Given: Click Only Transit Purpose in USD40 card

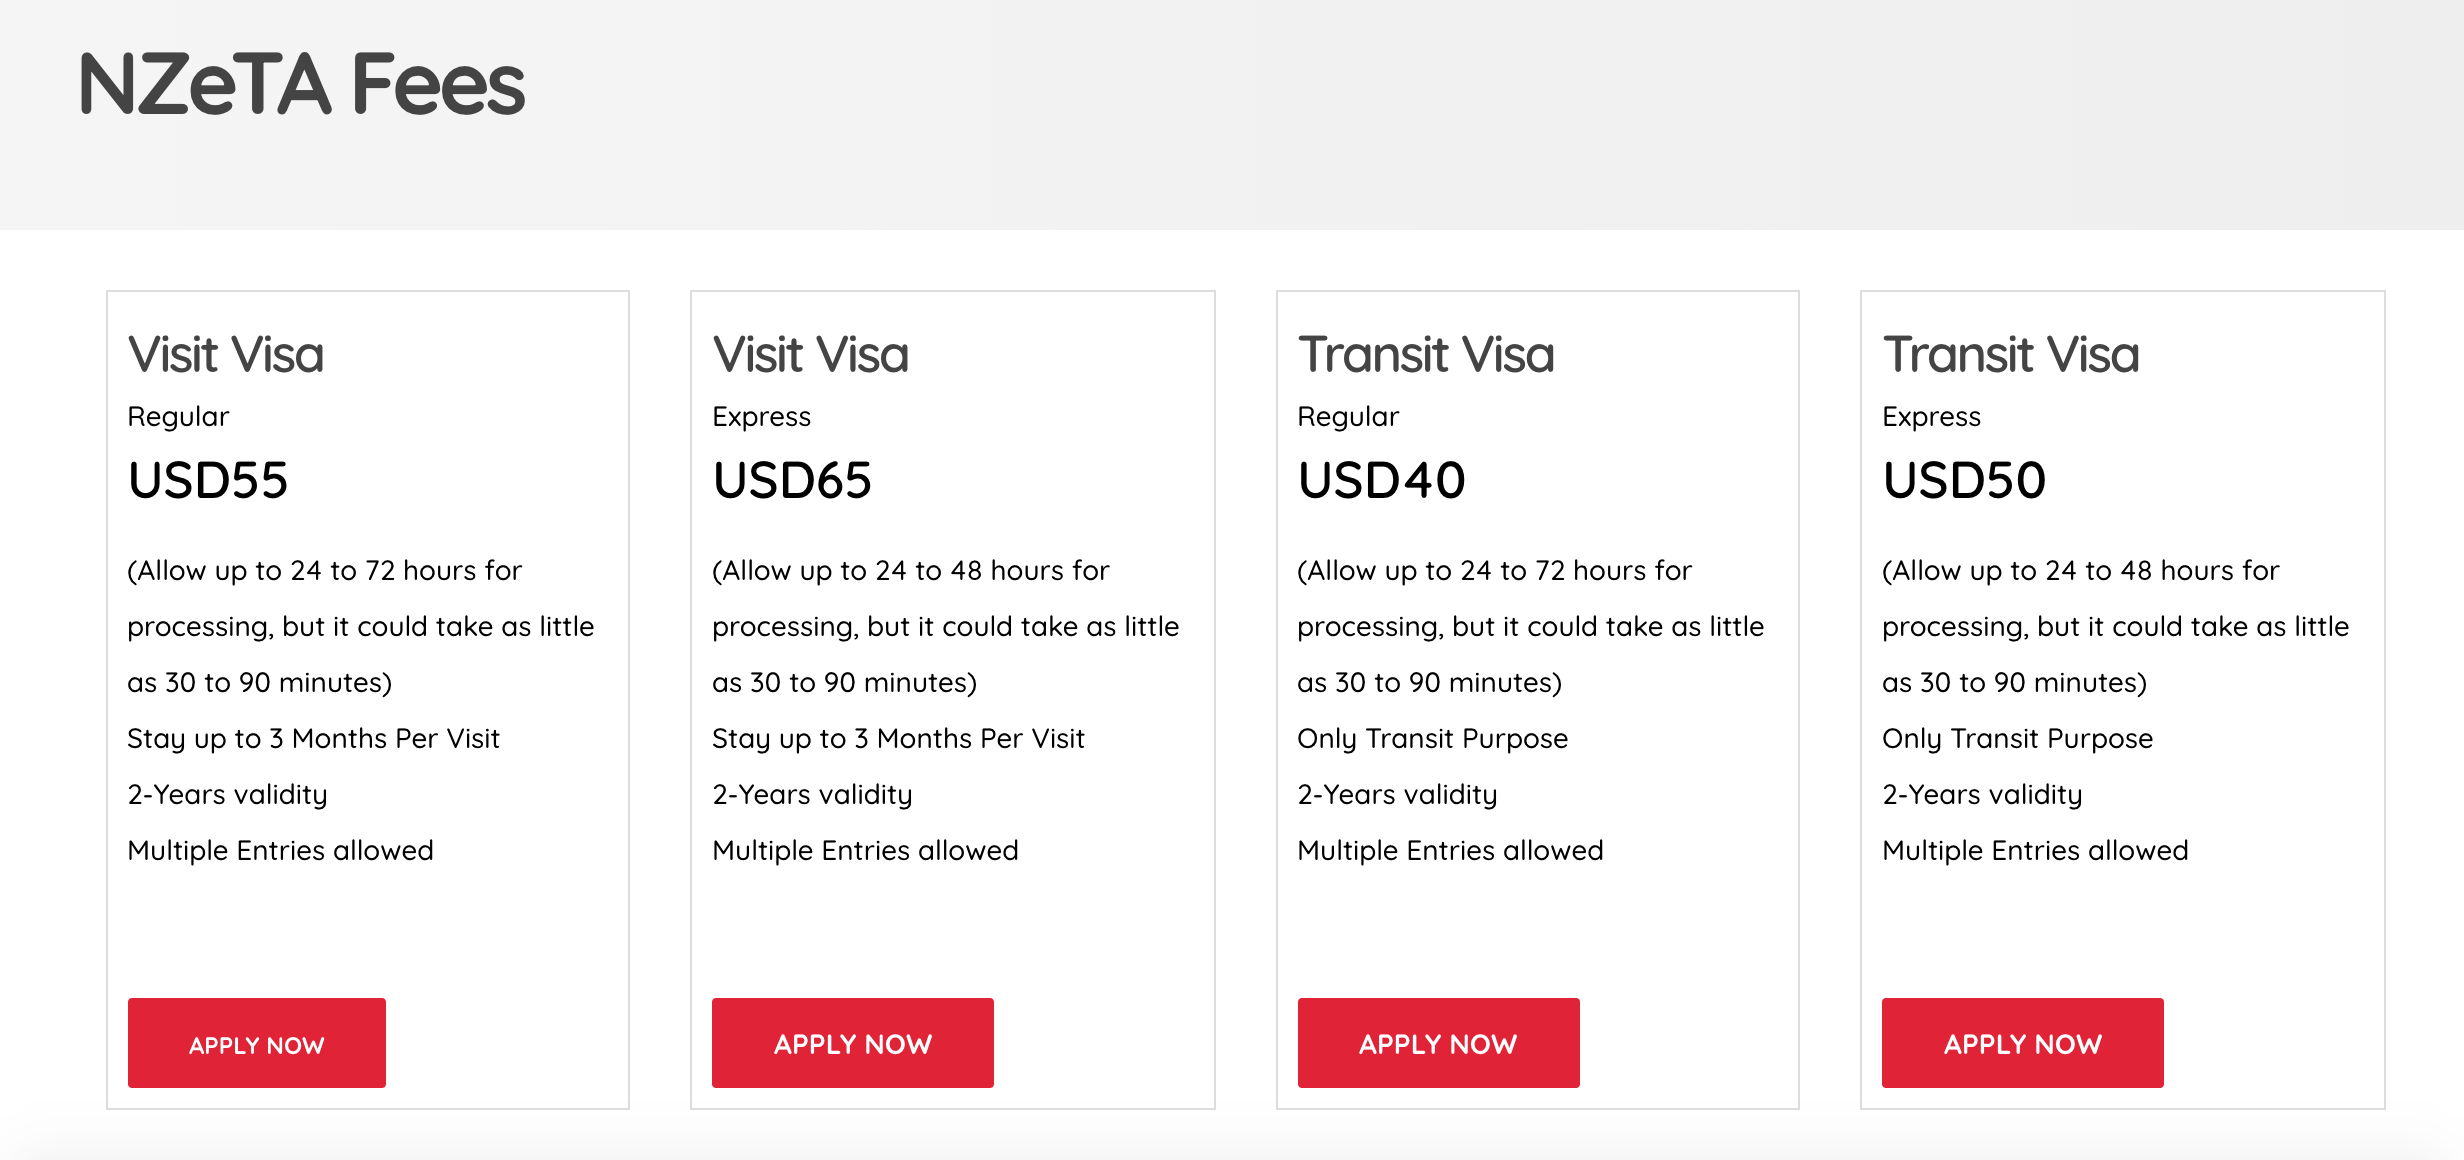Looking at the screenshot, I should 1432,739.
